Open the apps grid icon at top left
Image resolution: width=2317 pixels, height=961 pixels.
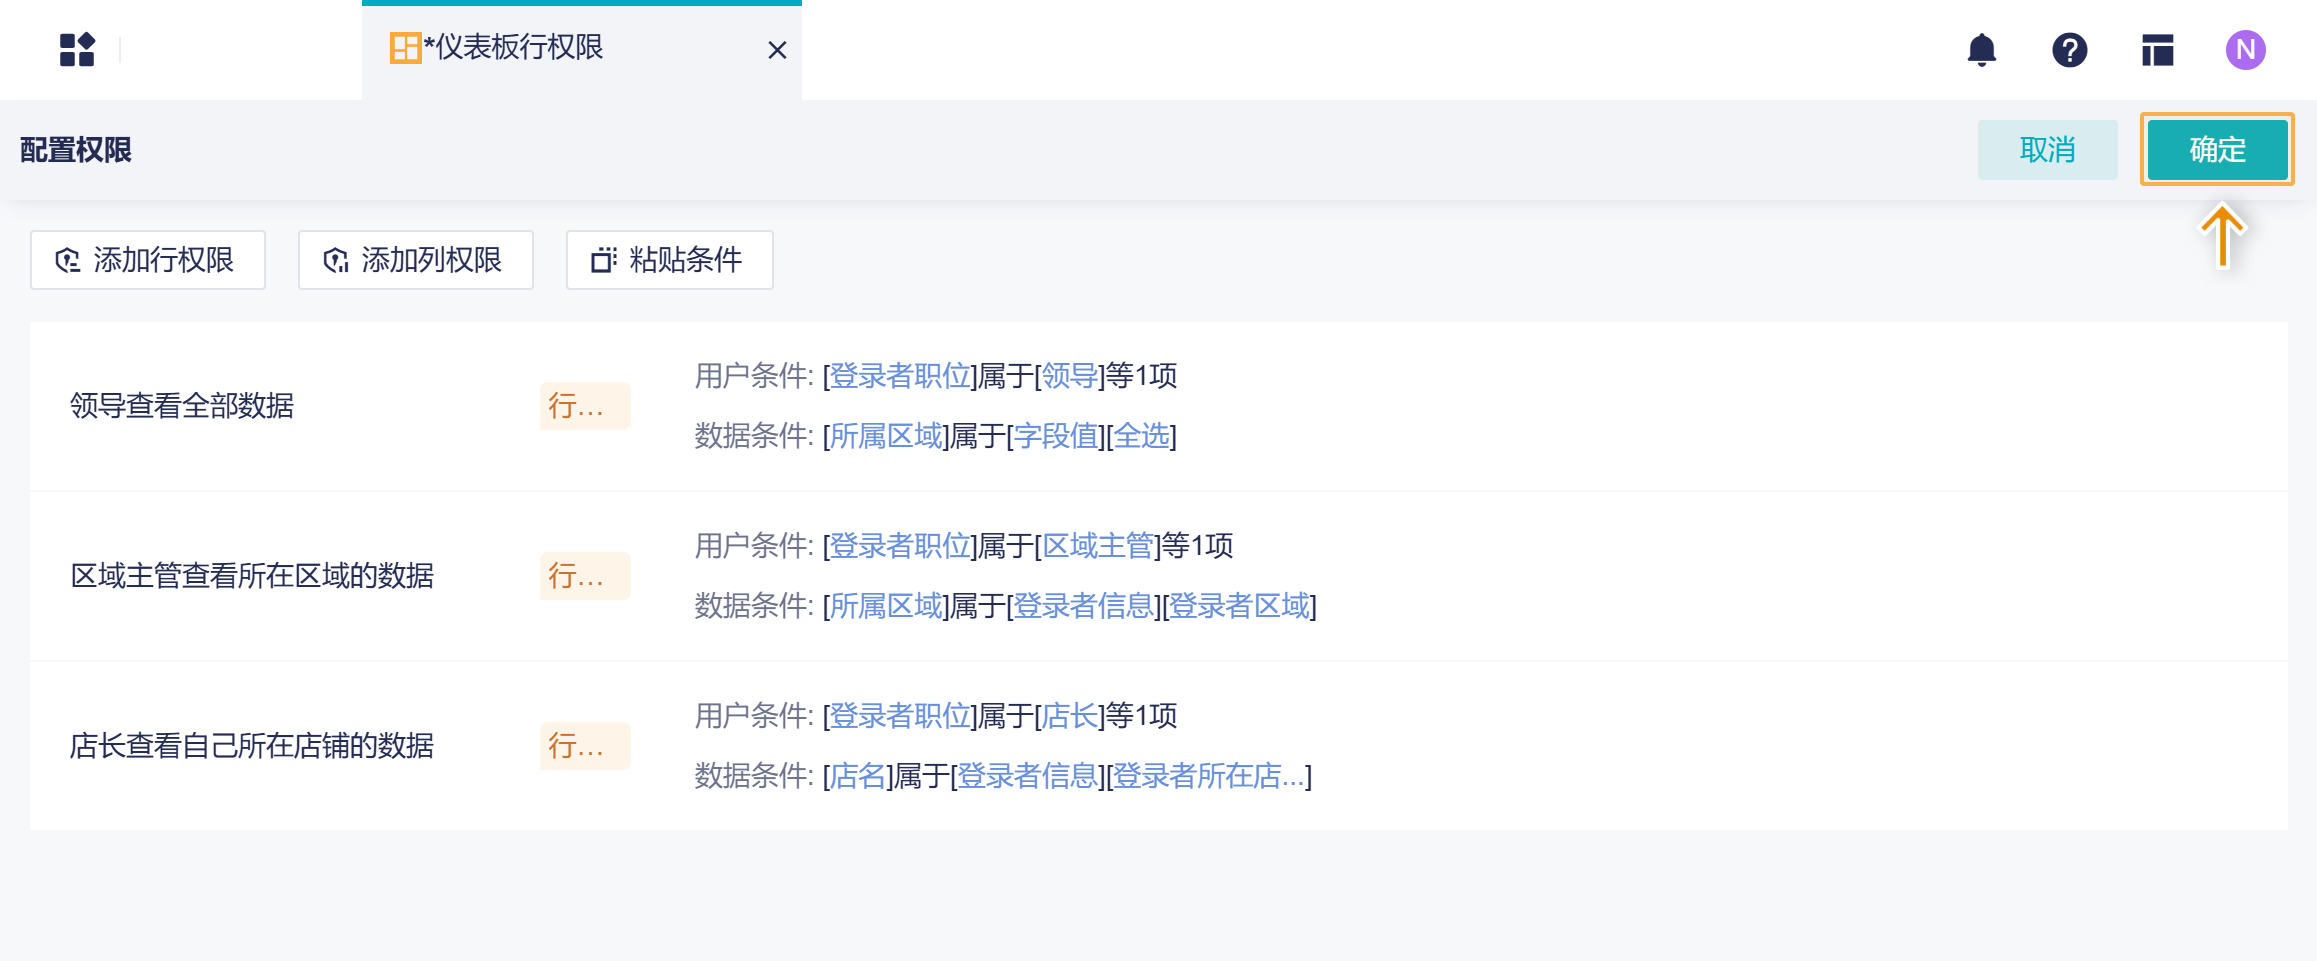(x=78, y=49)
